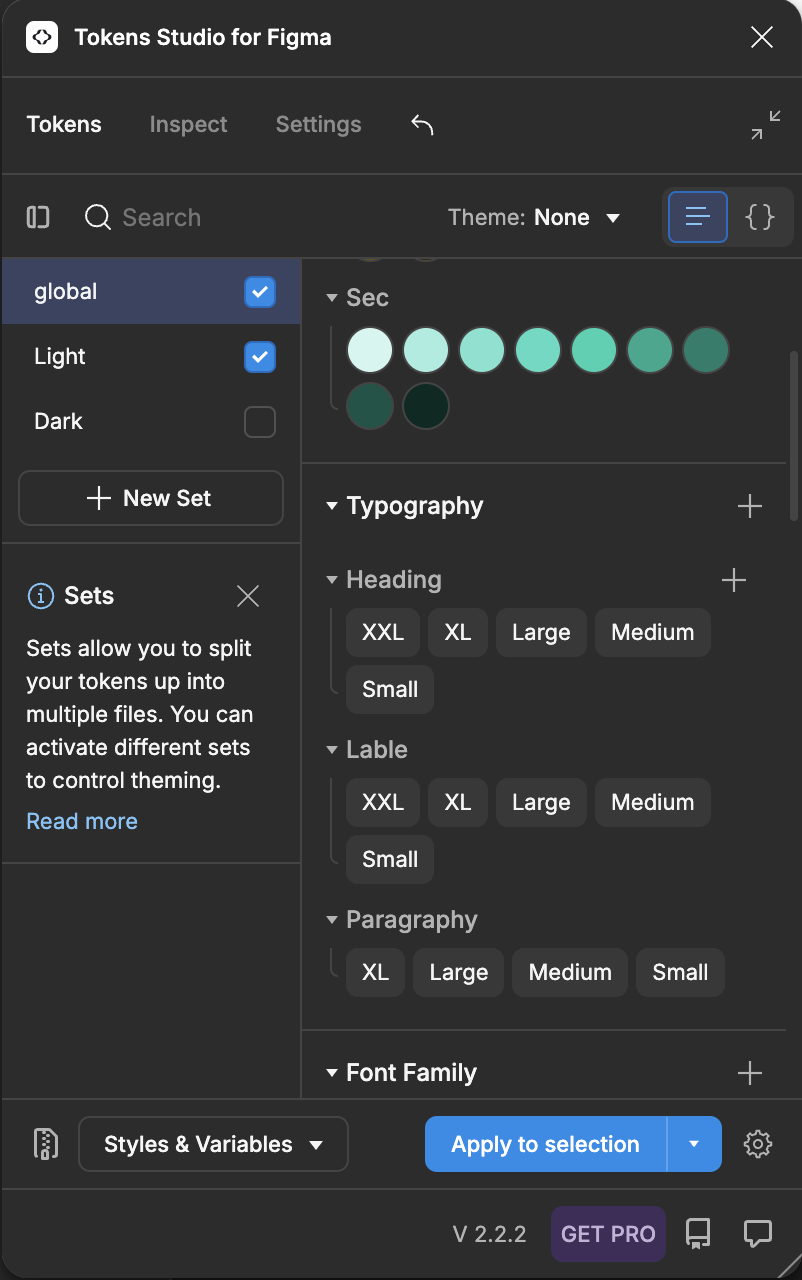Switch to JSON view braces icon
The width and height of the screenshot is (802, 1280).
coord(761,217)
